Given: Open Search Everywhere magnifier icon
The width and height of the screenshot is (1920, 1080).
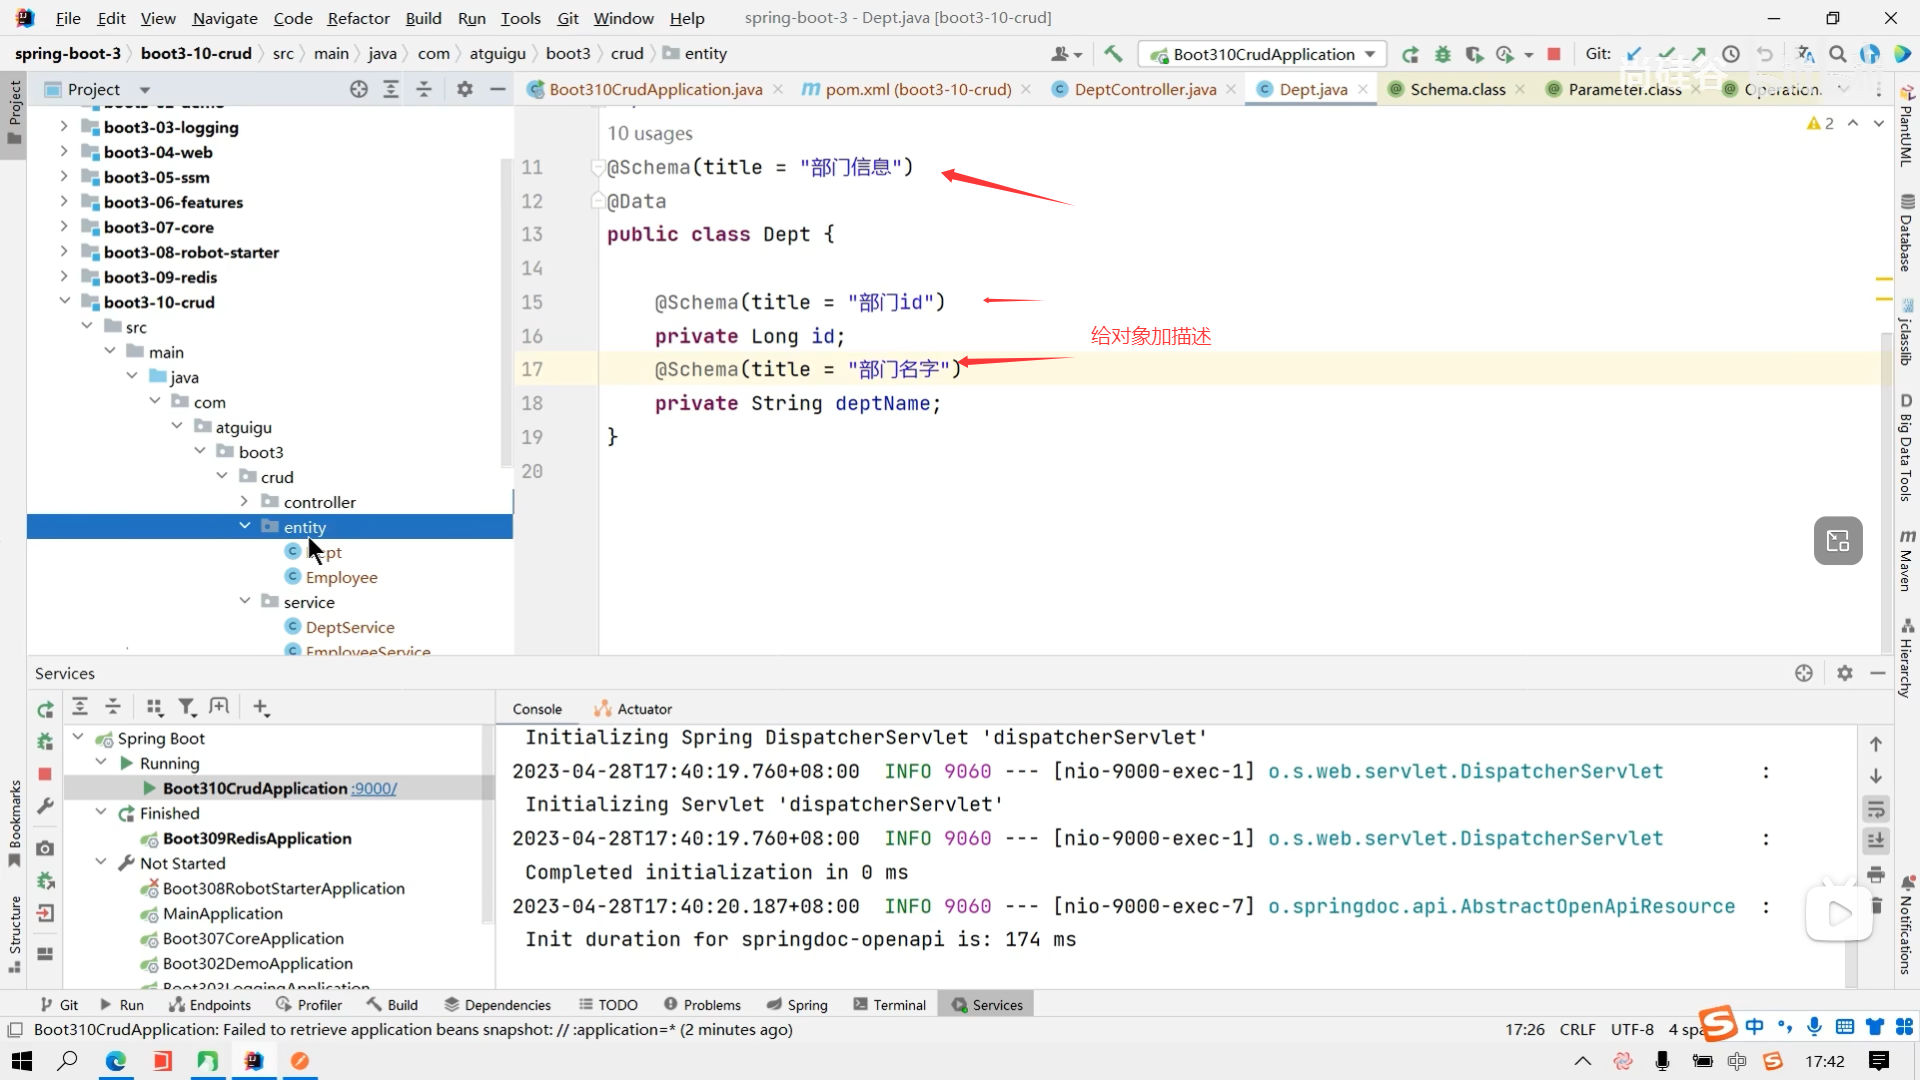Looking at the screenshot, I should [1837, 54].
